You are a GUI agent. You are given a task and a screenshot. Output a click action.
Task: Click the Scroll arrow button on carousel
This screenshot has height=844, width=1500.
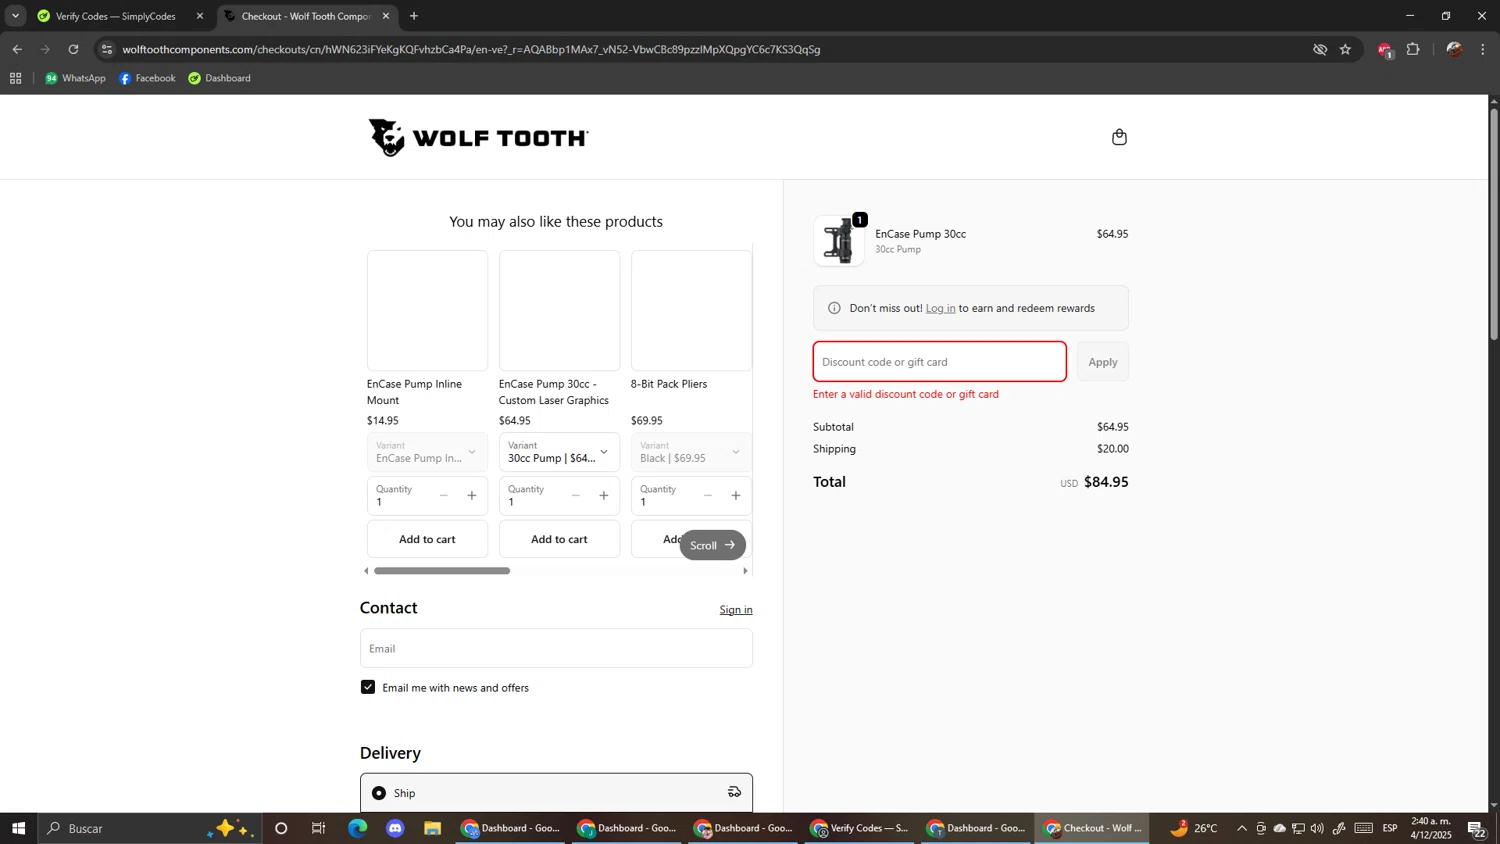713,545
